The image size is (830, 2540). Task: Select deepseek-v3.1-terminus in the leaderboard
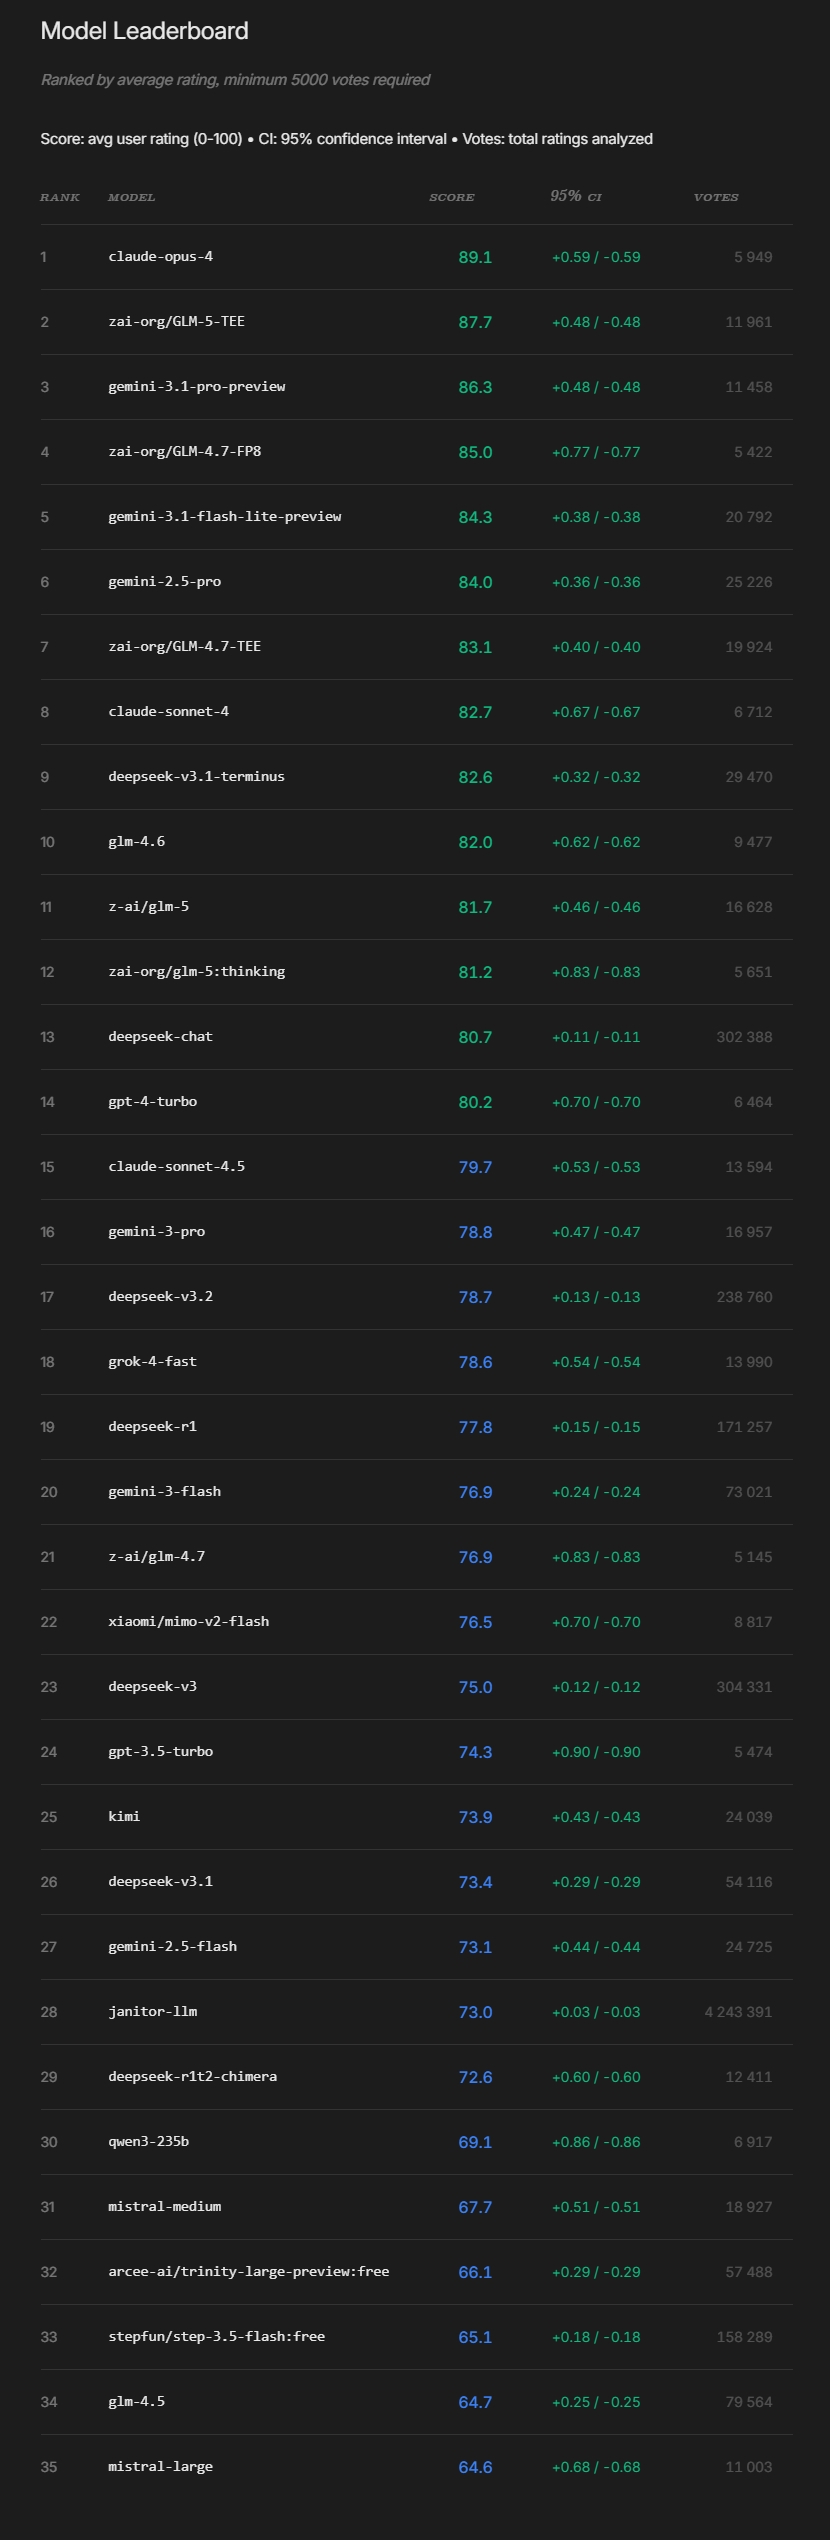[196, 777]
